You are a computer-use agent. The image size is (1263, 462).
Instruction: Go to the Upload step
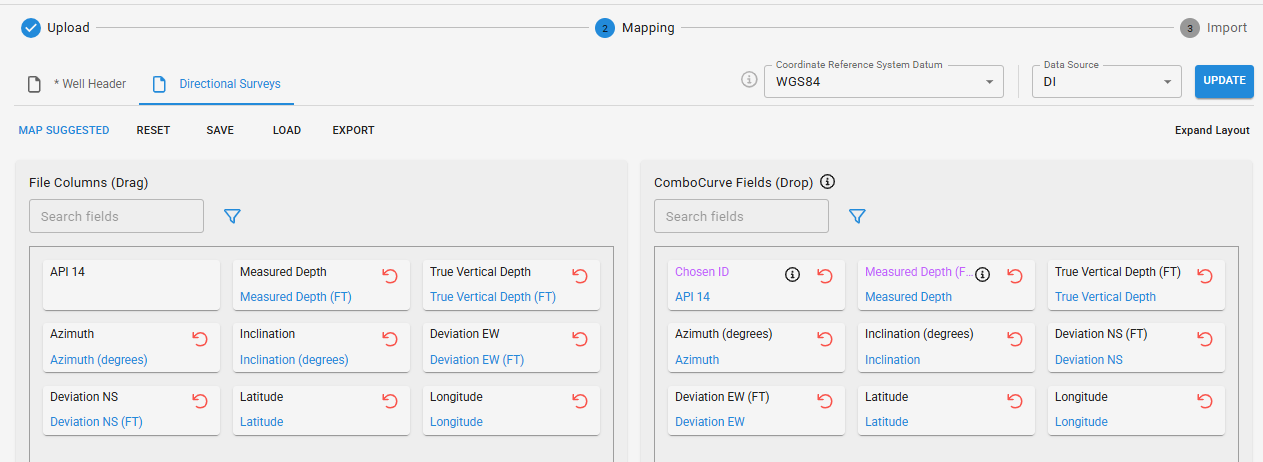(x=56, y=28)
